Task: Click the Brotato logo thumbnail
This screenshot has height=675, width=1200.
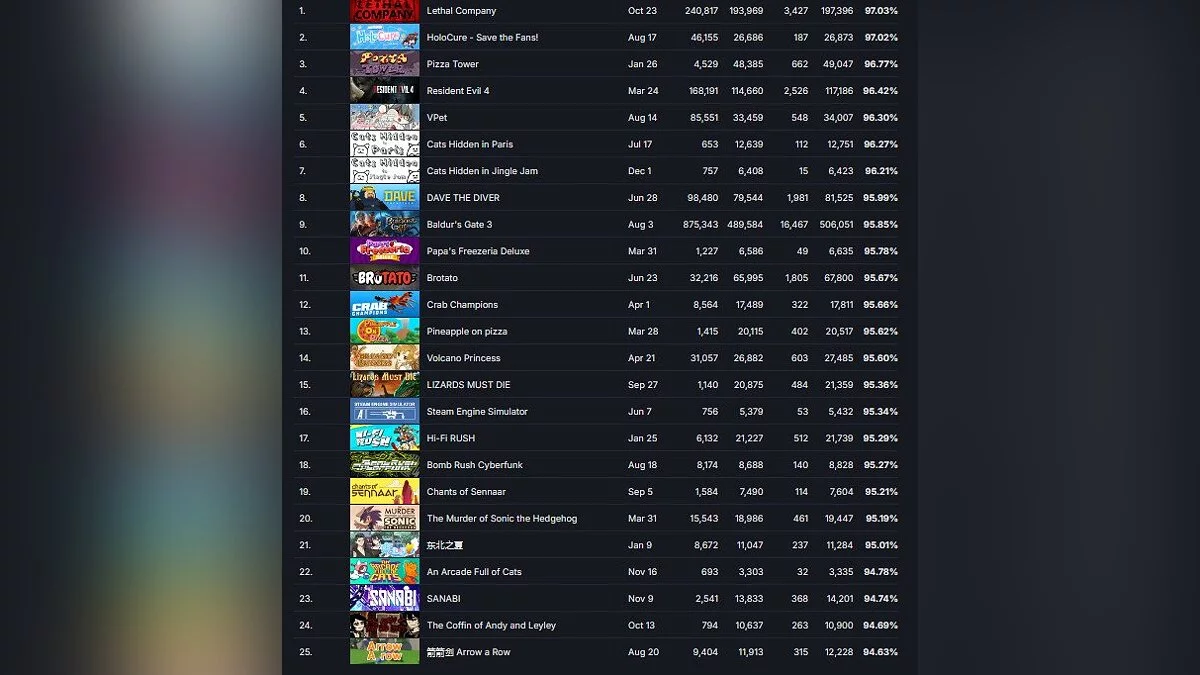Action: tap(384, 277)
